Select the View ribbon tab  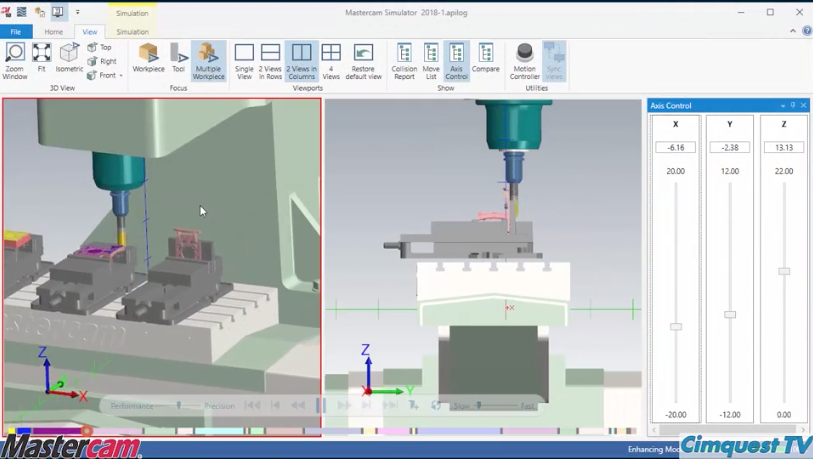point(90,32)
